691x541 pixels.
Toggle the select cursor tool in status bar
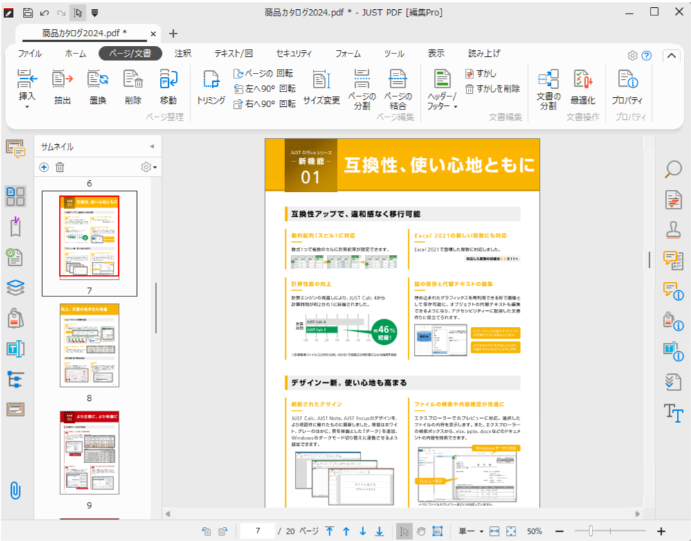coord(404,531)
